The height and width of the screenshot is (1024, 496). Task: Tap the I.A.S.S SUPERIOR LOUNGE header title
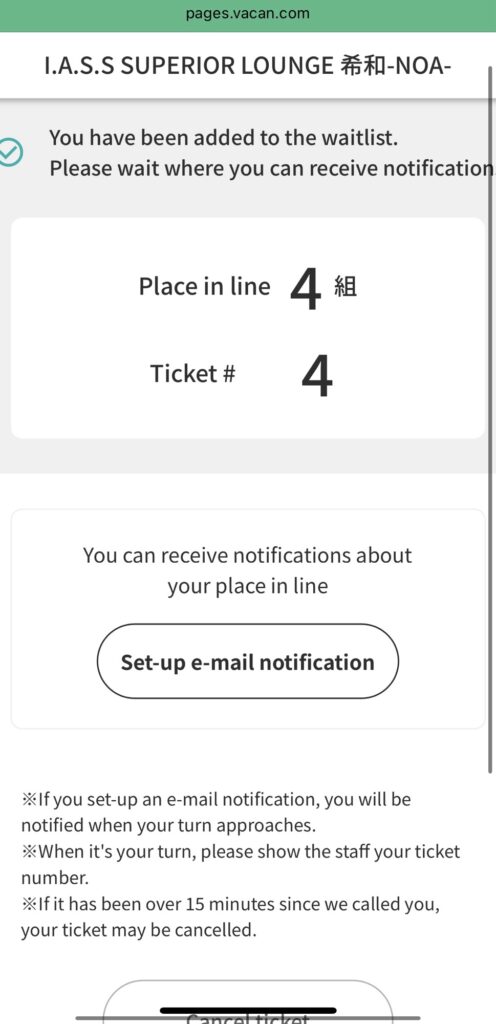pos(247,66)
